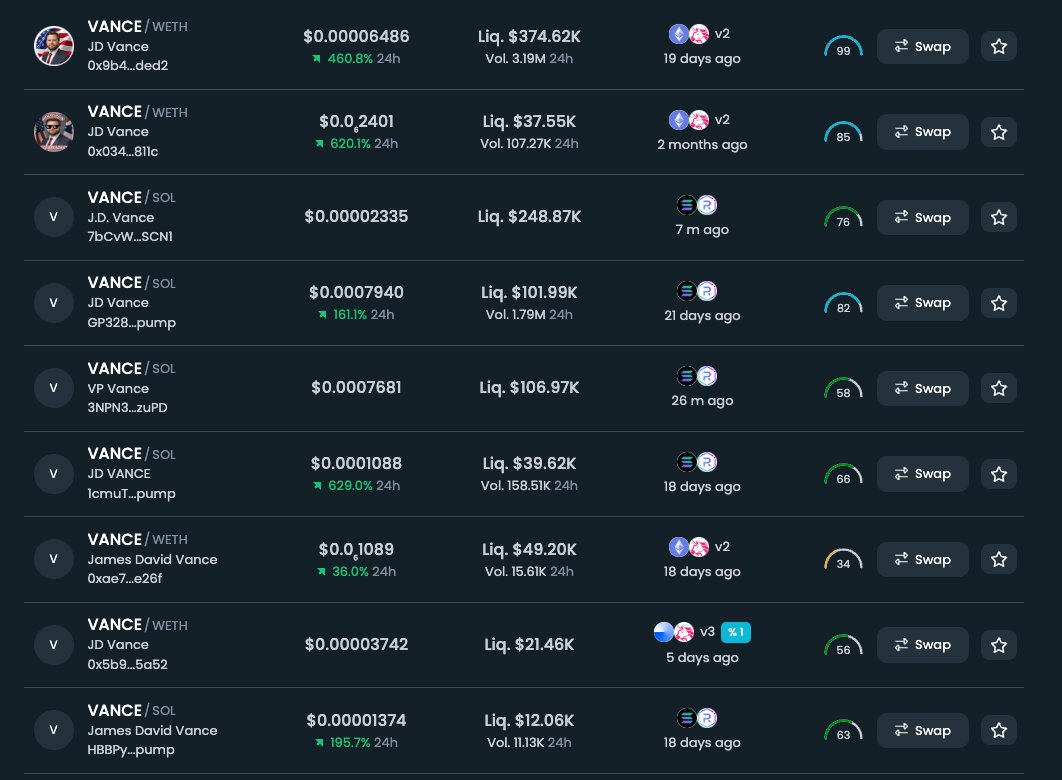Swap the 0x5b9...5a52 pair
Viewport: 1062px width, 780px height.
point(922,645)
